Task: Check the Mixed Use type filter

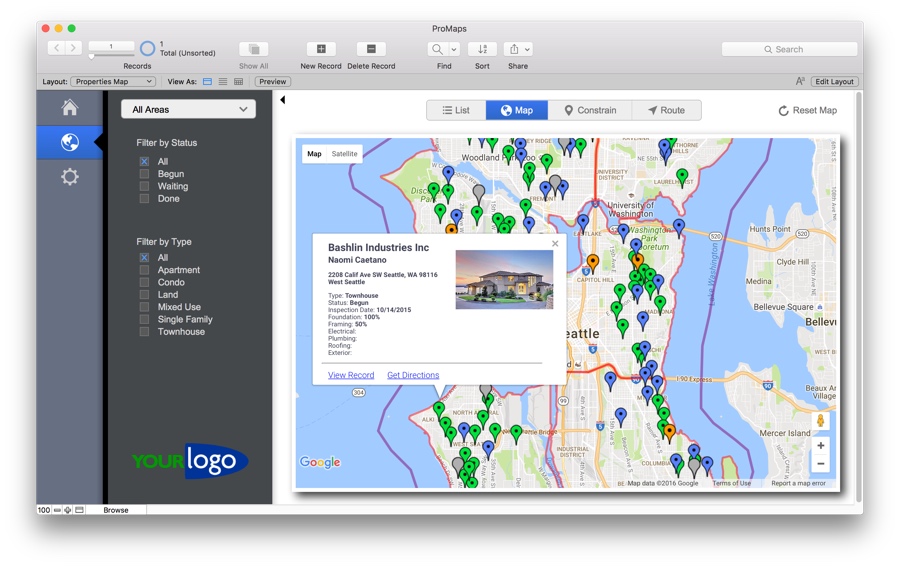Action: pyautogui.click(x=144, y=307)
